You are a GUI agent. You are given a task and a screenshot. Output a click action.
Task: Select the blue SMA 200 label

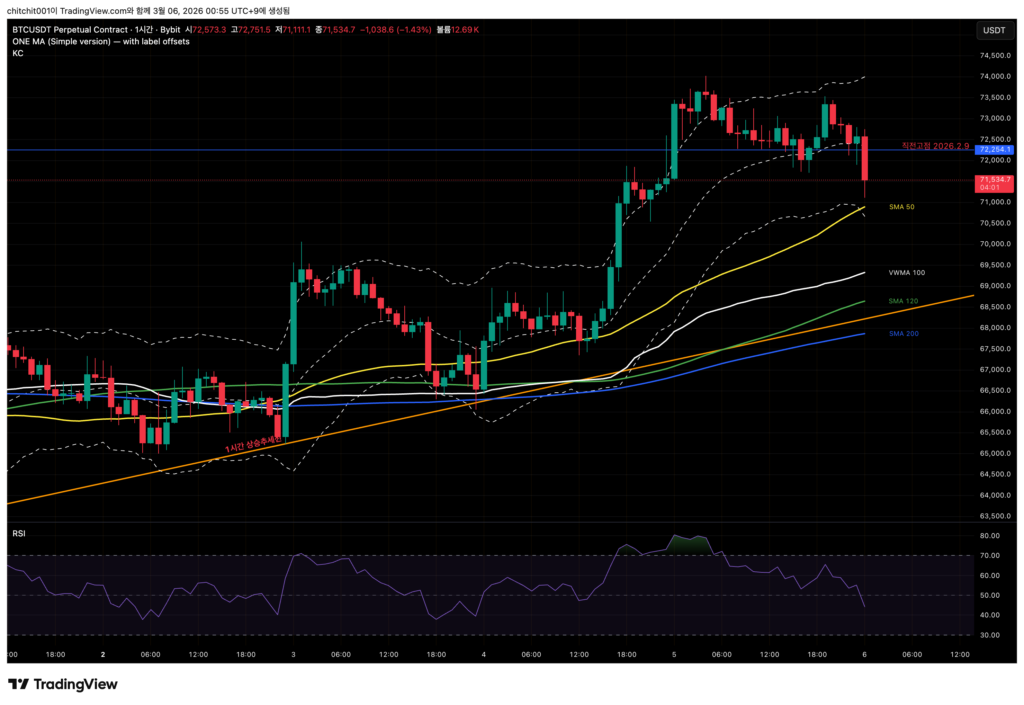tap(903, 333)
